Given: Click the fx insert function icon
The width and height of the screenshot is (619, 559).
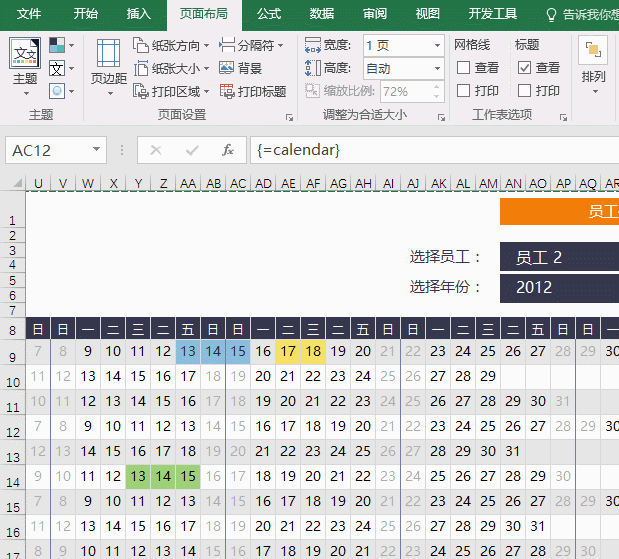Looking at the screenshot, I should (x=228, y=150).
